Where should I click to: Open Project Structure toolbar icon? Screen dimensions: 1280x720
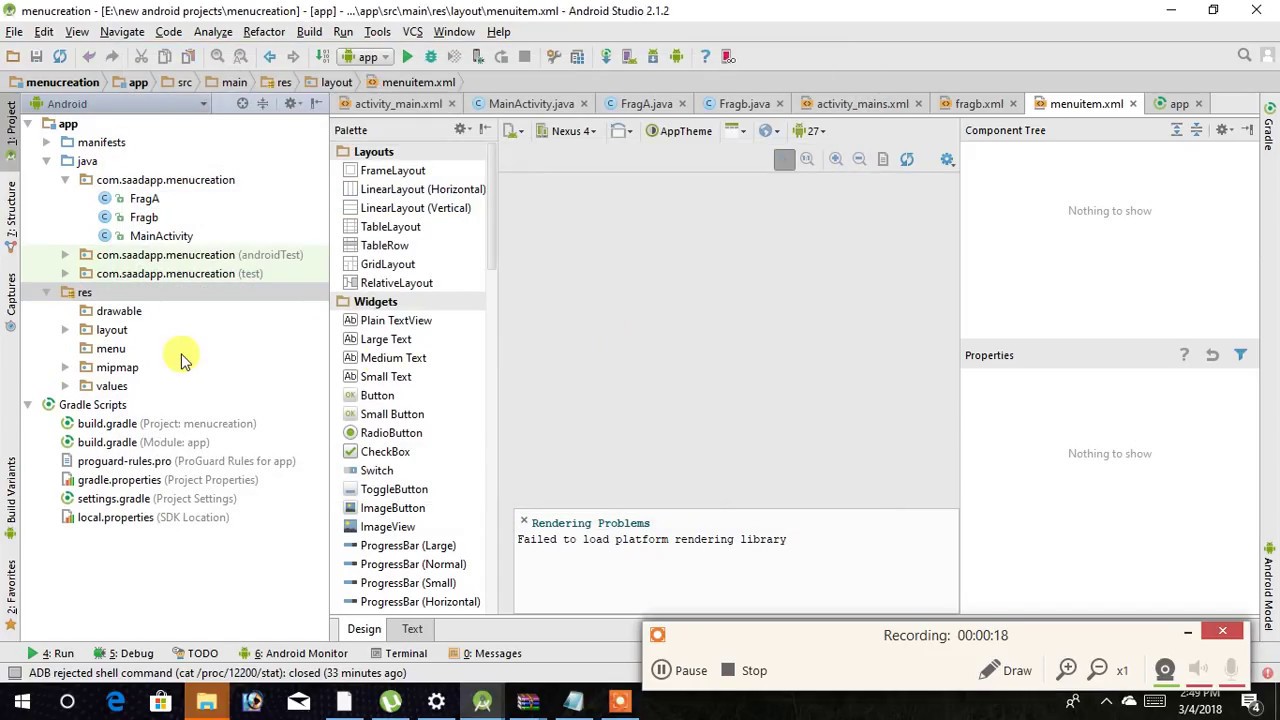coord(577,56)
